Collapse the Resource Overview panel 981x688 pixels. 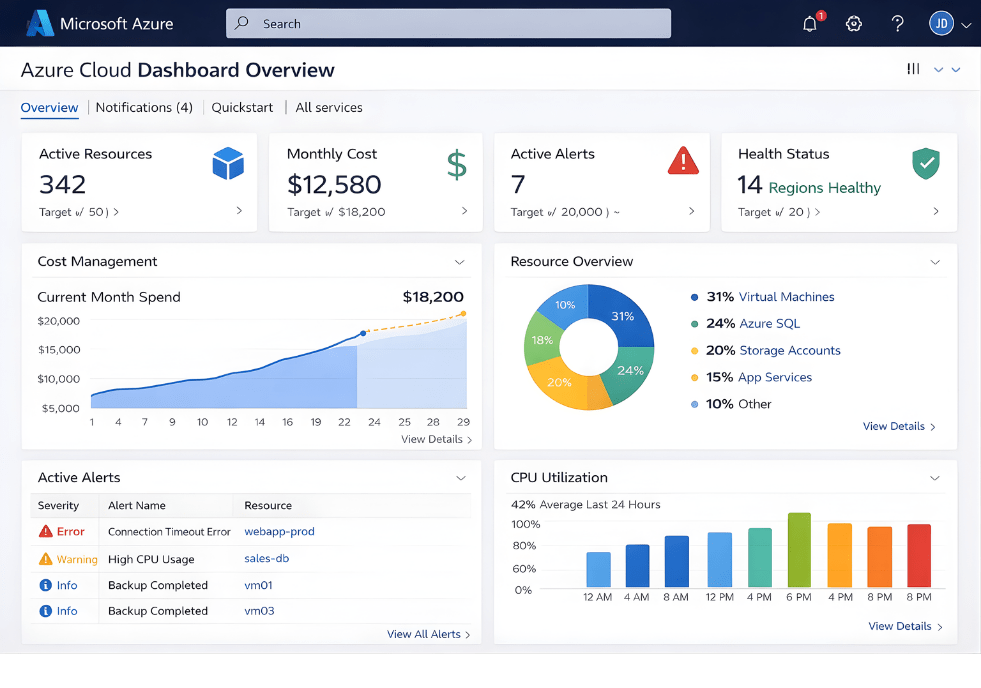point(934,262)
